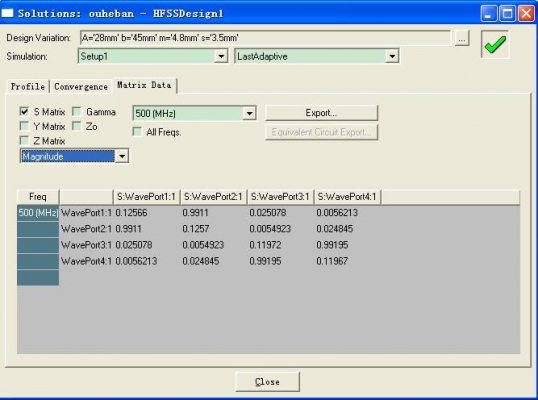538x400 pixels.
Task: Expand the Magnitude format dropdown
Action: (x=122, y=156)
